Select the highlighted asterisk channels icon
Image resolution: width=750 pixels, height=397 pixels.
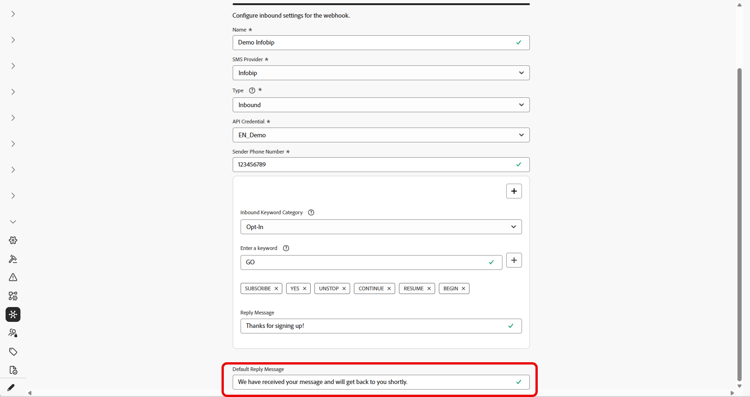[13, 314]
